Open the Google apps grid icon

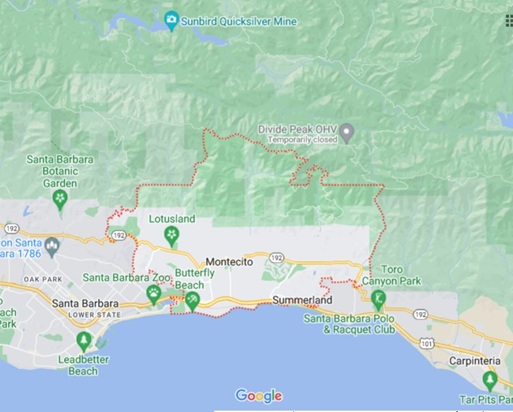[509, 21]
